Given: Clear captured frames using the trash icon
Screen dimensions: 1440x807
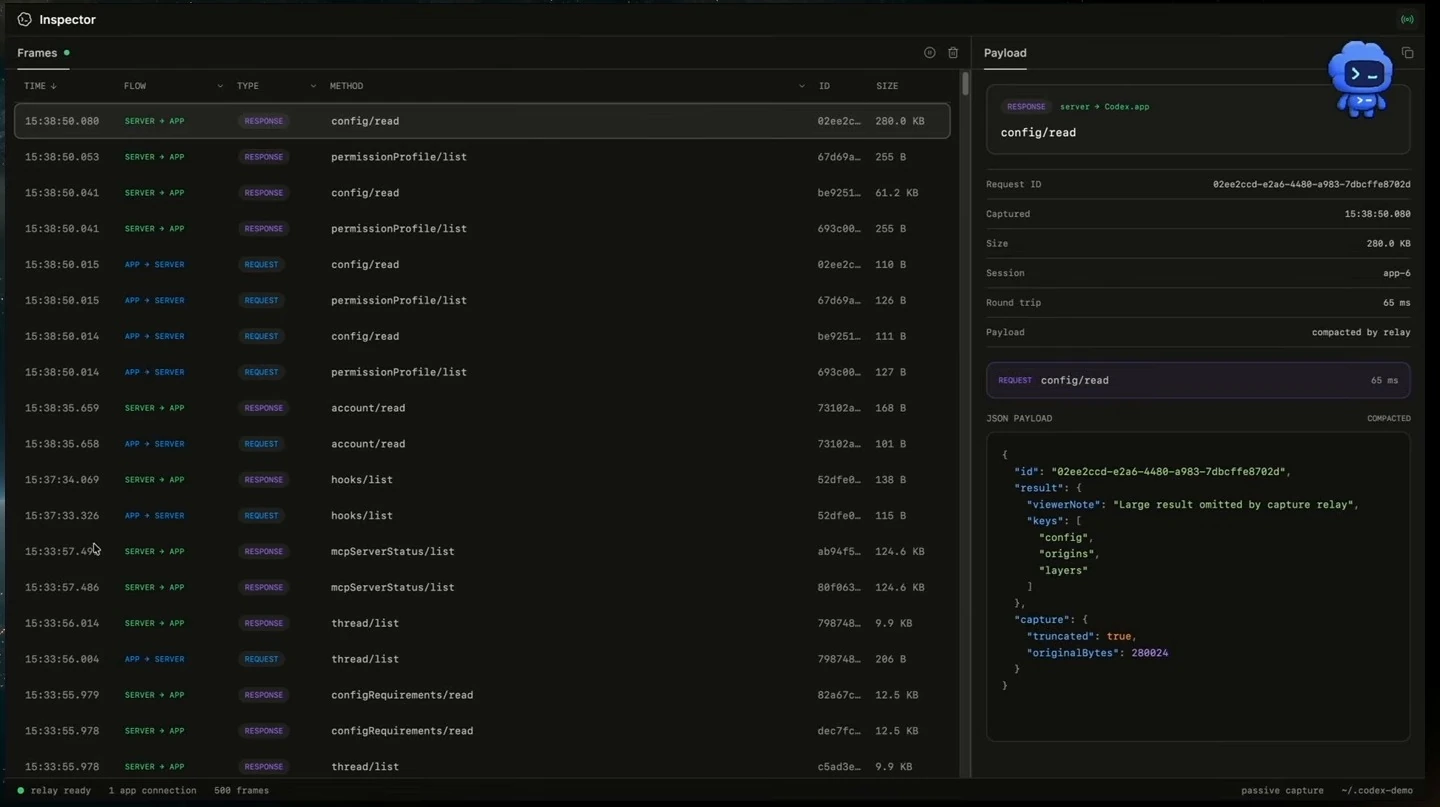Looking at the screenshot, I should tap(953, 53).
